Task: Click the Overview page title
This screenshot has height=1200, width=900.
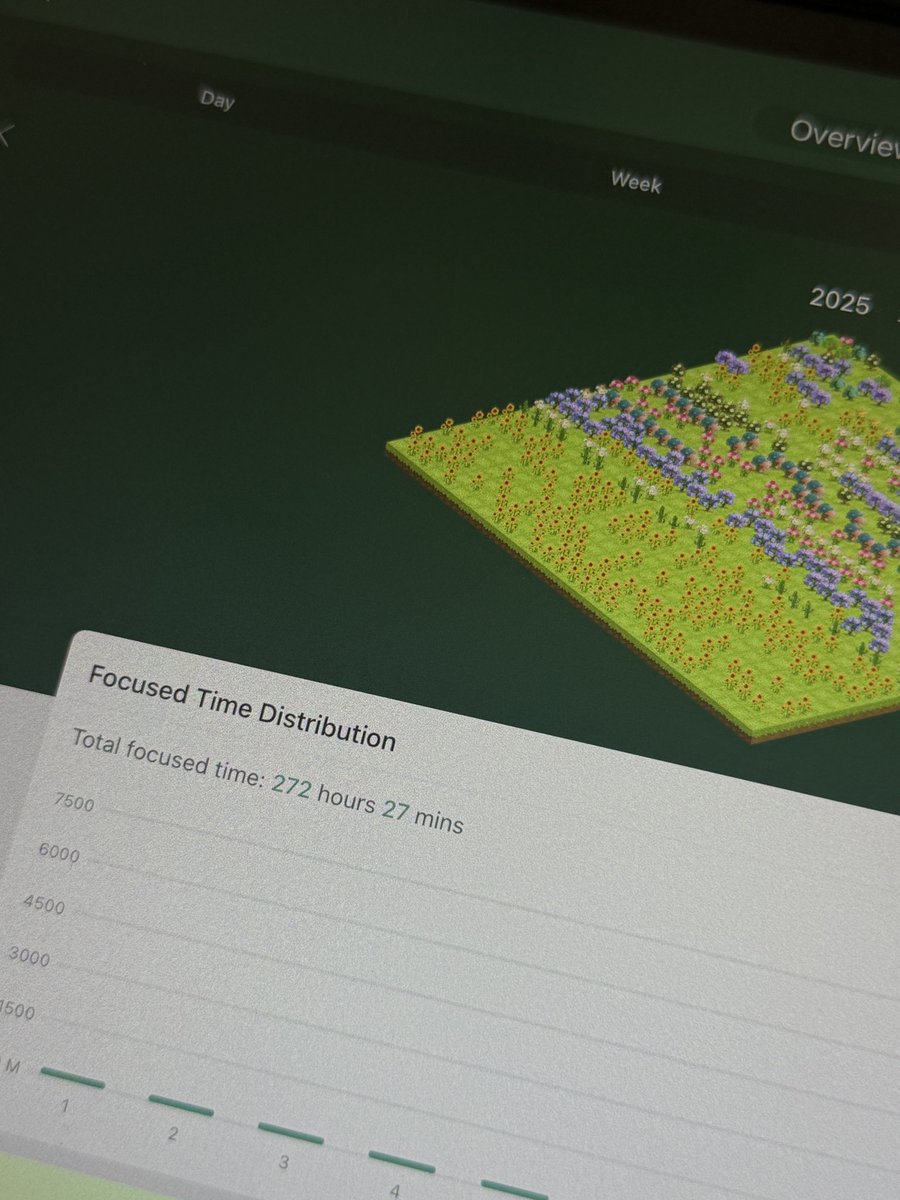Action: (x=845, y=137)
